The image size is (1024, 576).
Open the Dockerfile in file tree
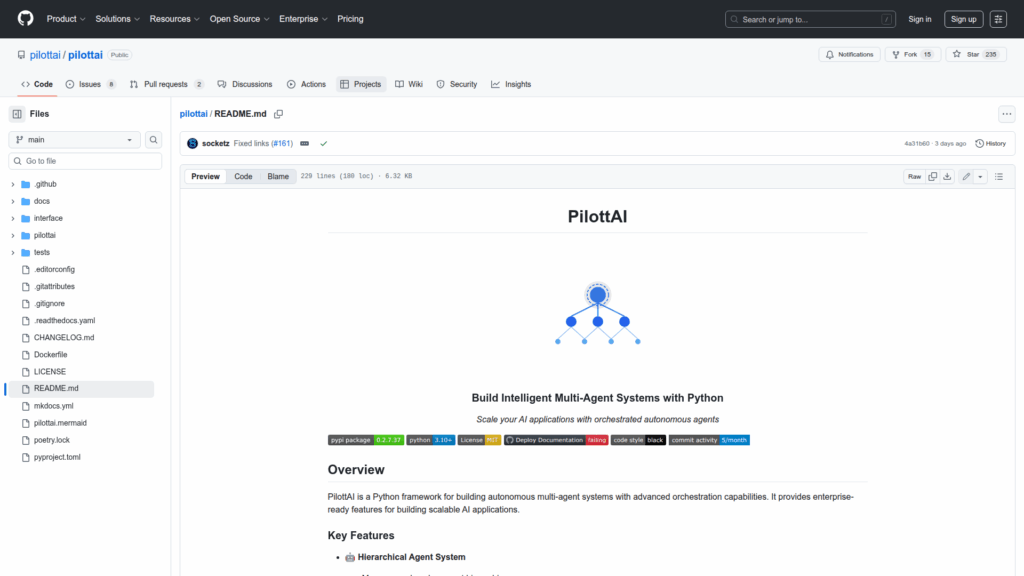[x=50, y=355]
